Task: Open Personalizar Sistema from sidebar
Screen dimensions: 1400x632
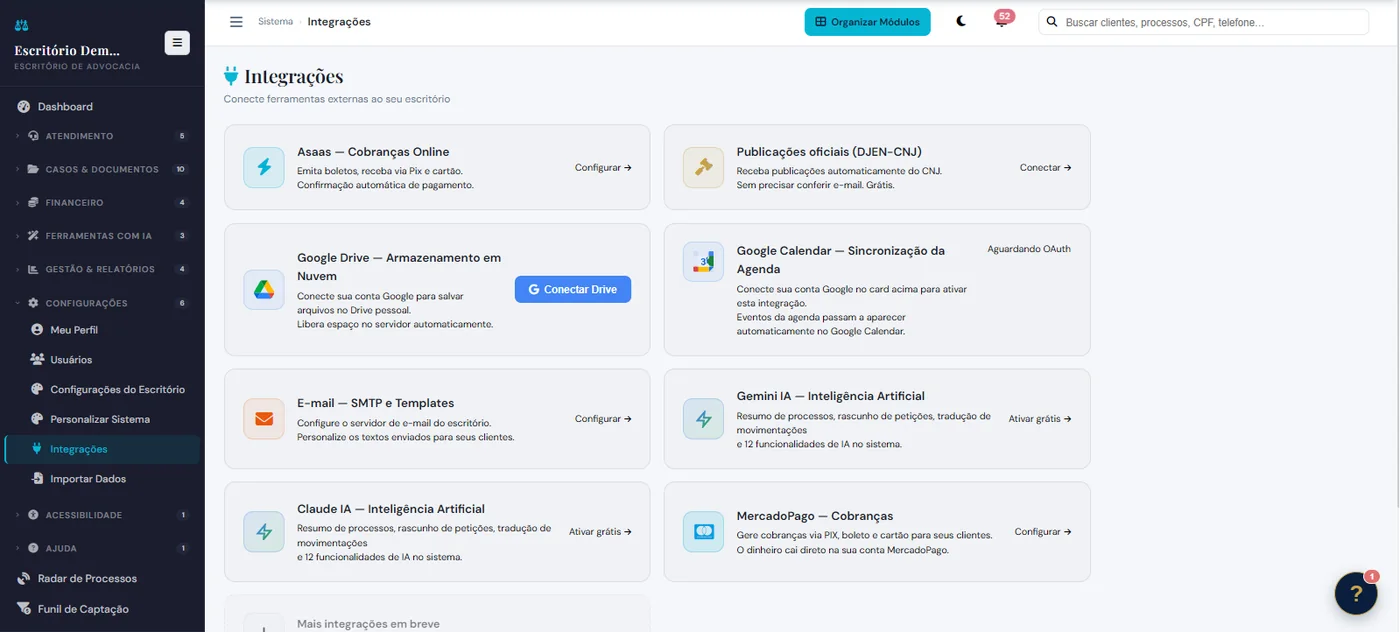Action: pyautogui.click(x=102, y=419)
